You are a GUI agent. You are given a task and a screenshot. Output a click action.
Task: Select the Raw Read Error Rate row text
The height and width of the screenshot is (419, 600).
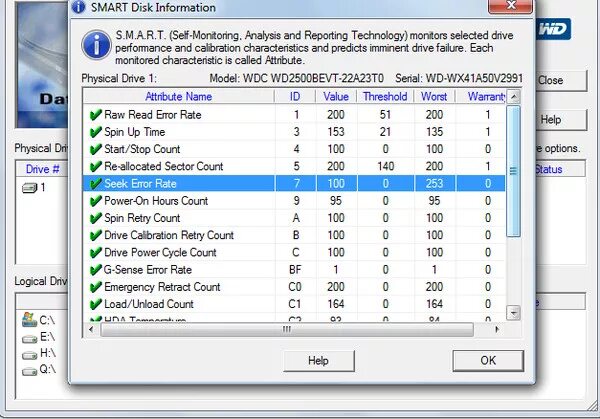[x=153, y=115]
